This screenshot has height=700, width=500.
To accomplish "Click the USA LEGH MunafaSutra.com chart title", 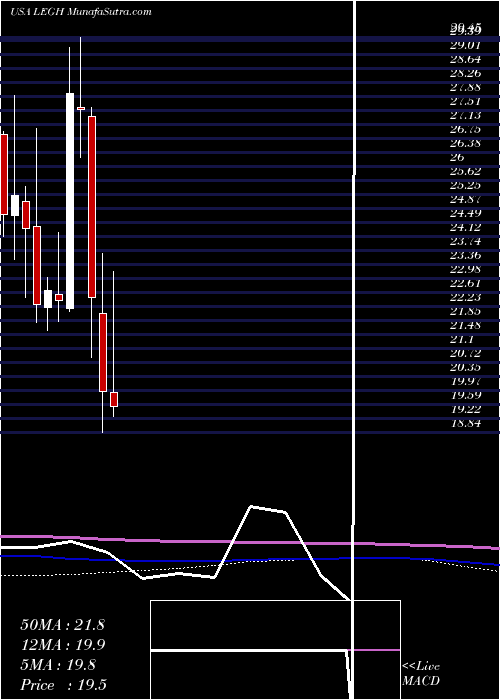I will [80, 12].
